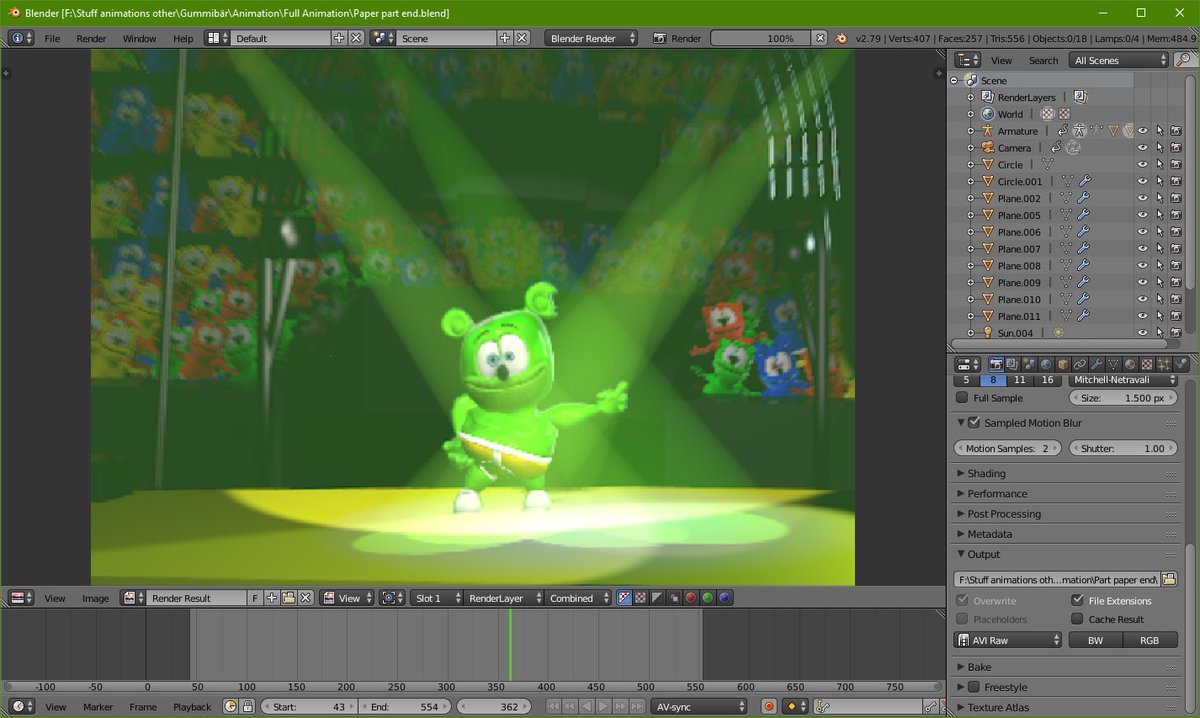Open the AVI Raw file format dropdown
Image resolution: width=1200 pixels, height=718 pixels.
click(1009, 640)
